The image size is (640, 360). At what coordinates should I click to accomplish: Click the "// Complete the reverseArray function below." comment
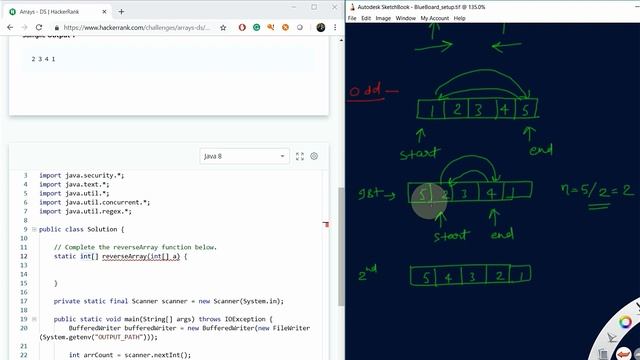click(x=135, y=247)
